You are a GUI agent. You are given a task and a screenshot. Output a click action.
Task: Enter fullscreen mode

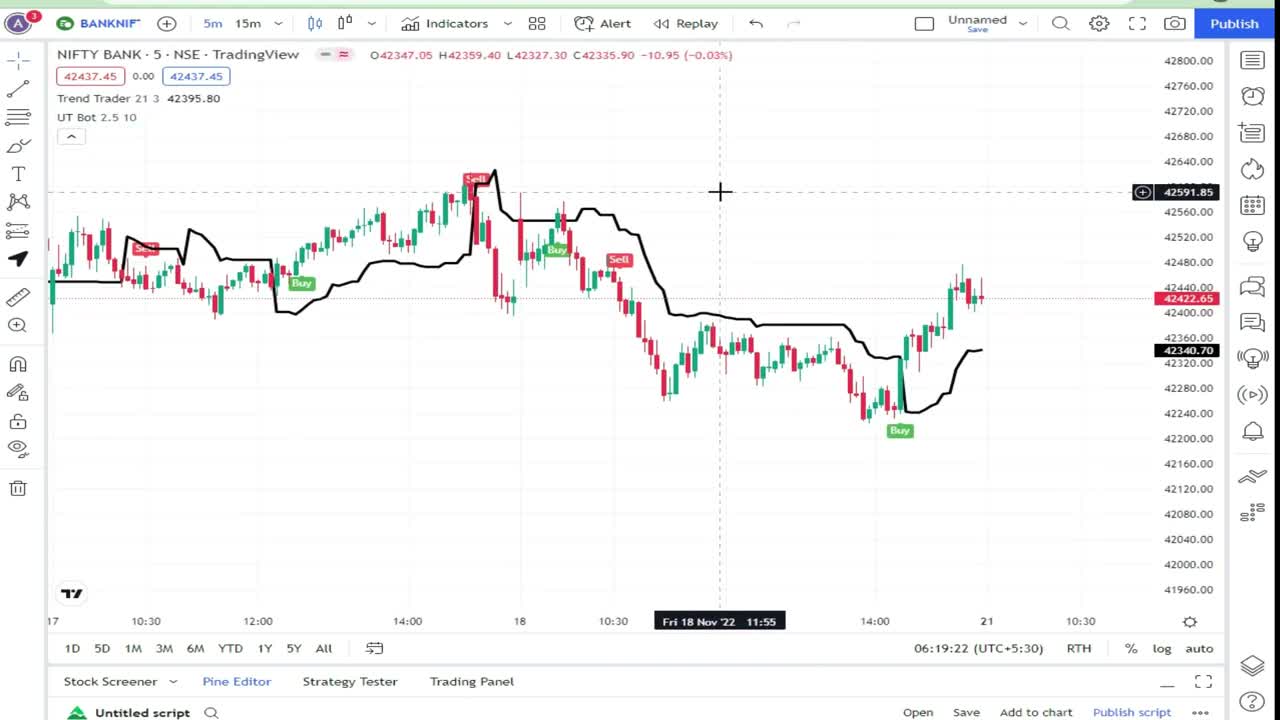(x=1137, y=23)
